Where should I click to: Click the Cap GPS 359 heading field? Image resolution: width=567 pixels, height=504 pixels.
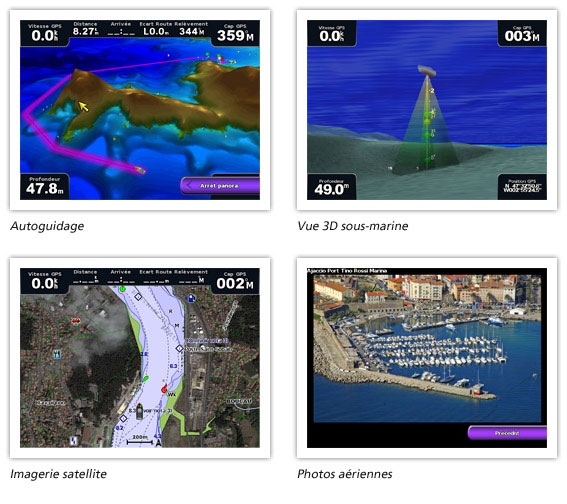pos(235,33)
